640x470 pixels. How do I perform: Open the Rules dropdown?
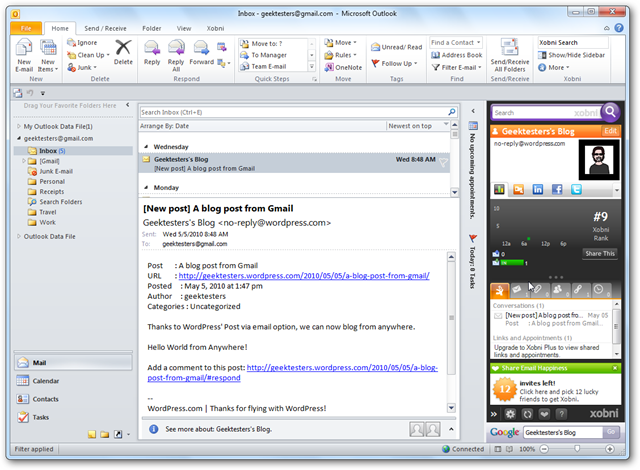pos(340,55)
